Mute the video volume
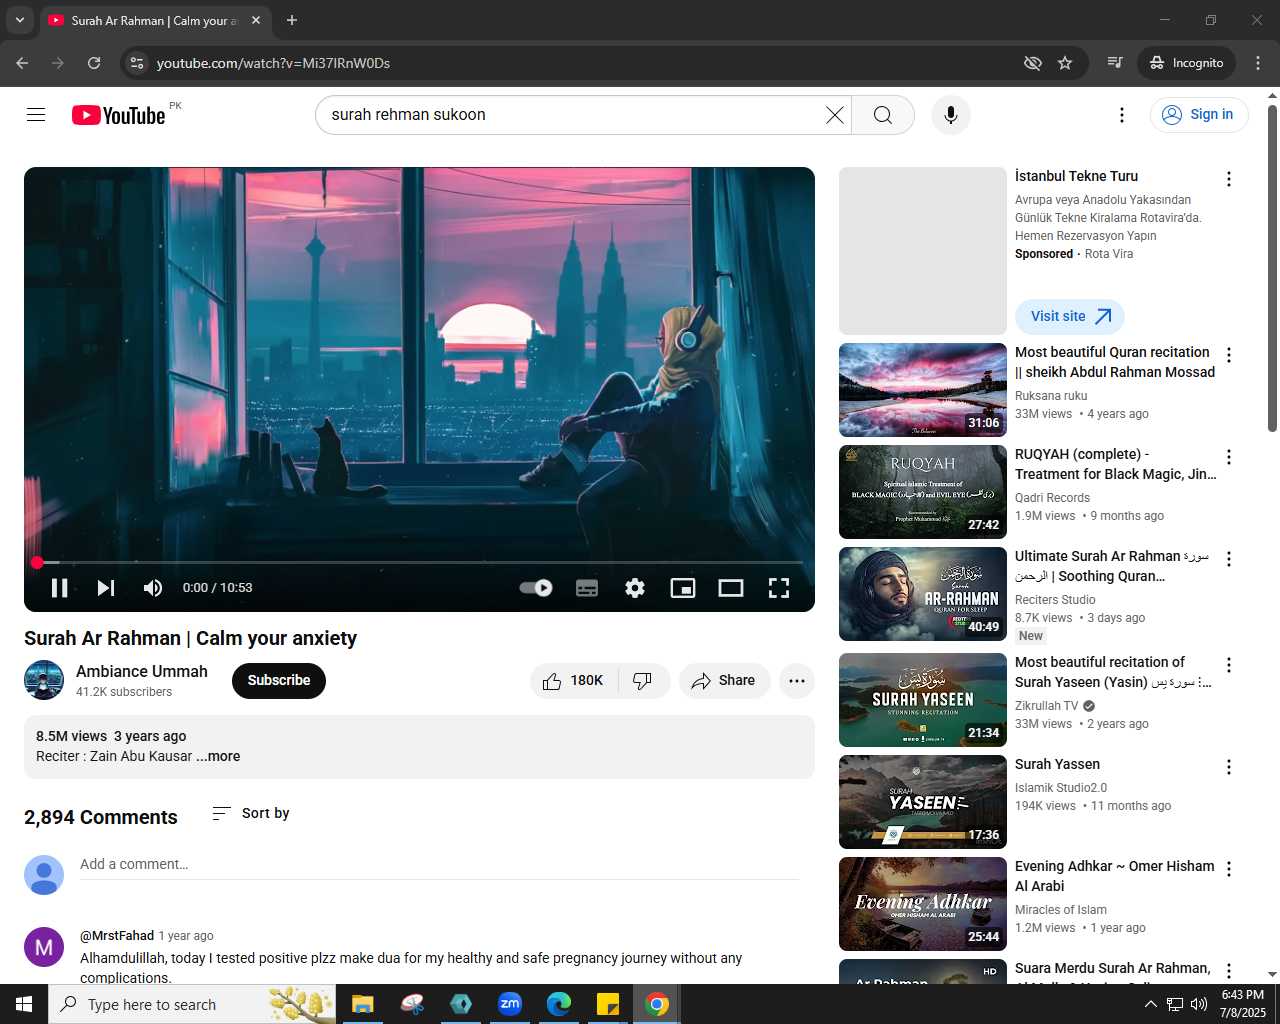 [x=153, y=588]
